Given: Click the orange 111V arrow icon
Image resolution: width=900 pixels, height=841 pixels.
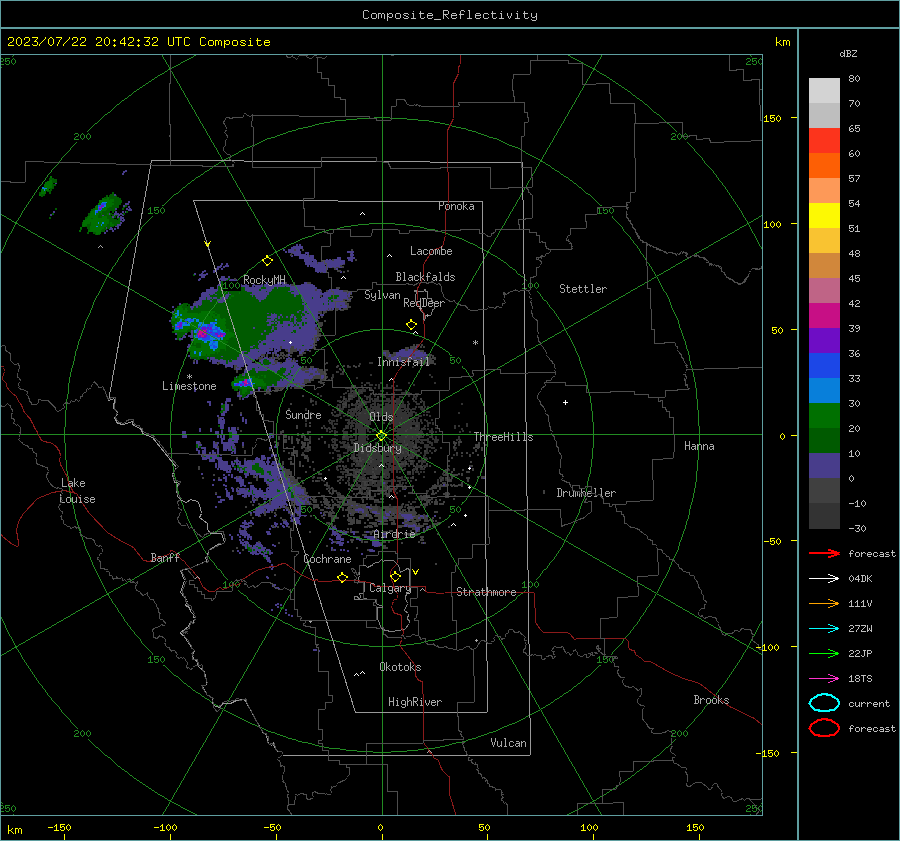Looking at the screenshot, I should tap(824, 603).
